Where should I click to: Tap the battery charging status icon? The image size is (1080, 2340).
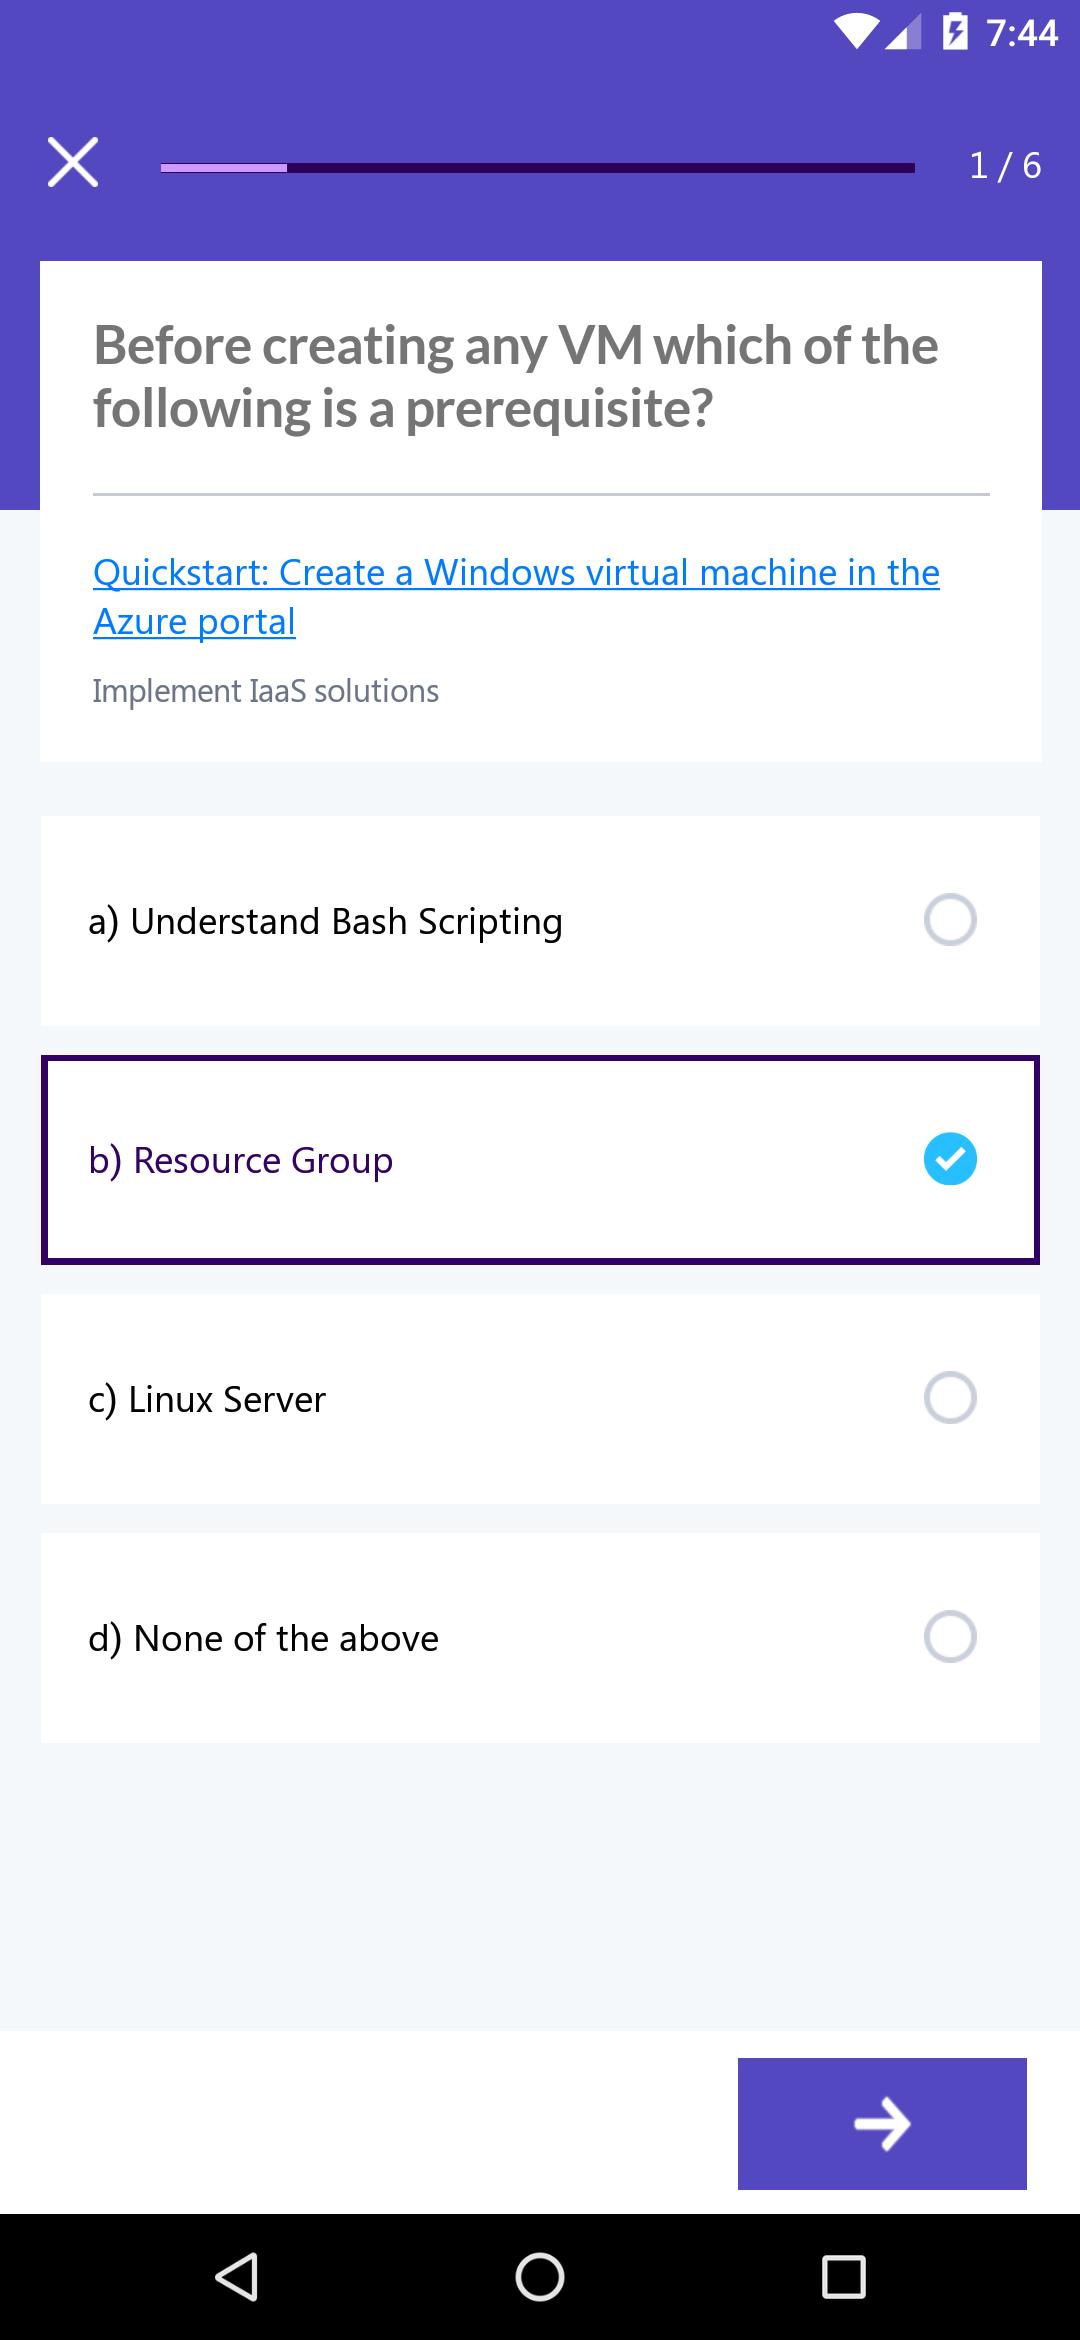pyautogui.click(x=955, y=33)
